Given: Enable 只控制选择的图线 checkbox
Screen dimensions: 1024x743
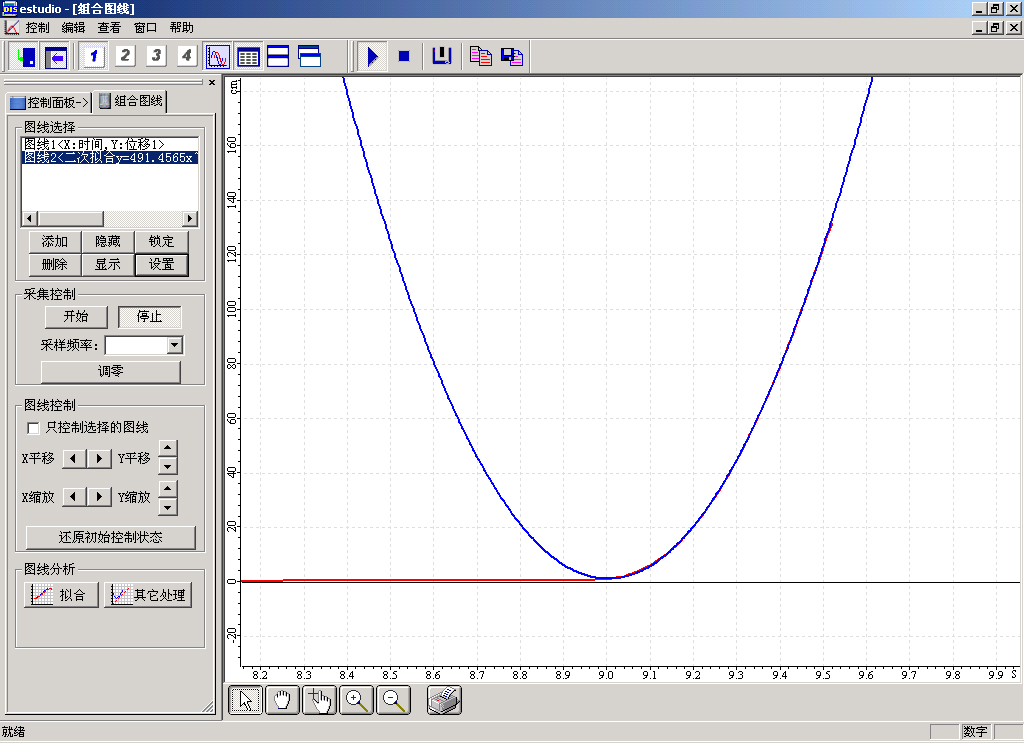Looking at the screenshot, I should coord(34,428).
